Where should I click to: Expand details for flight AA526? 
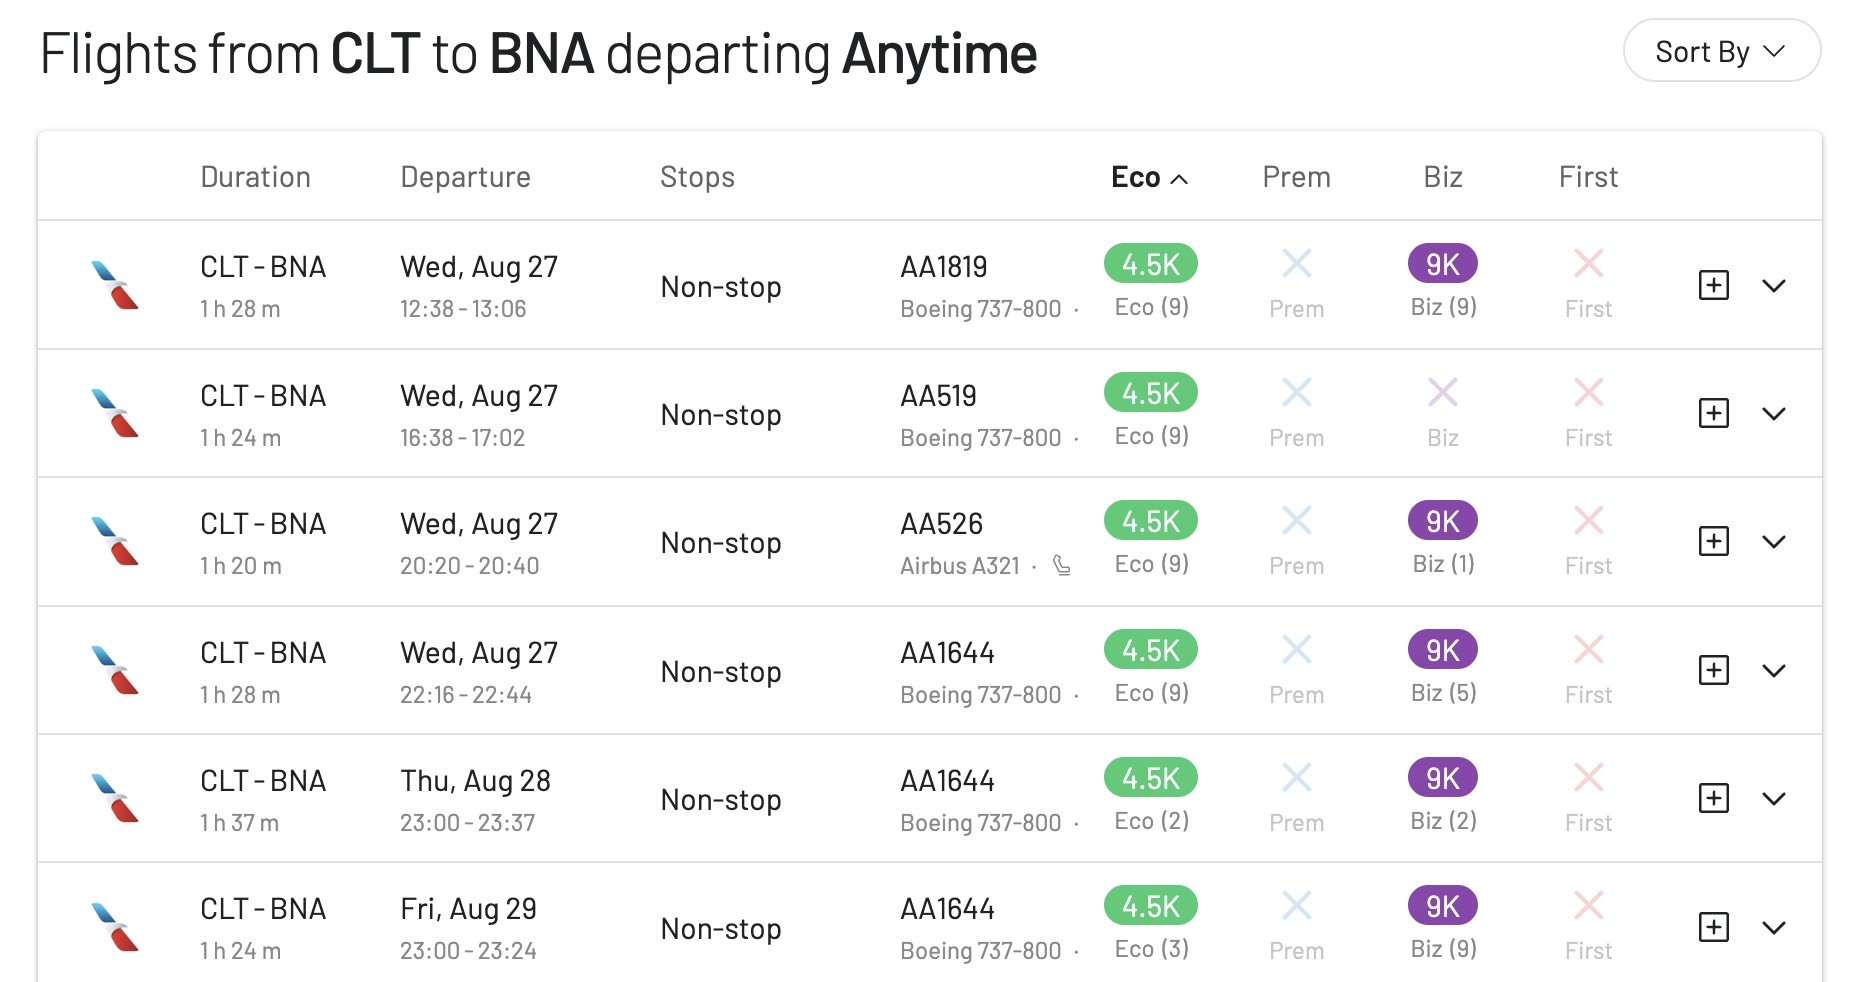(1774, 542)
